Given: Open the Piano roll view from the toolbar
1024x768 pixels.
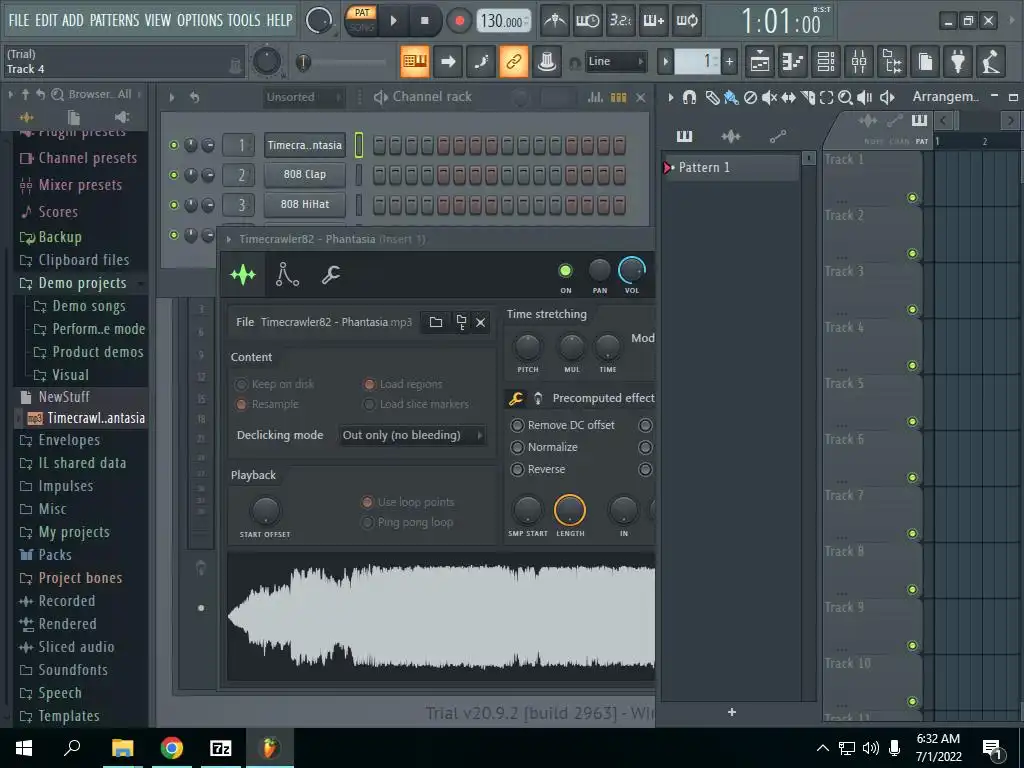Looking at the screenshot, I should (793, 62).
